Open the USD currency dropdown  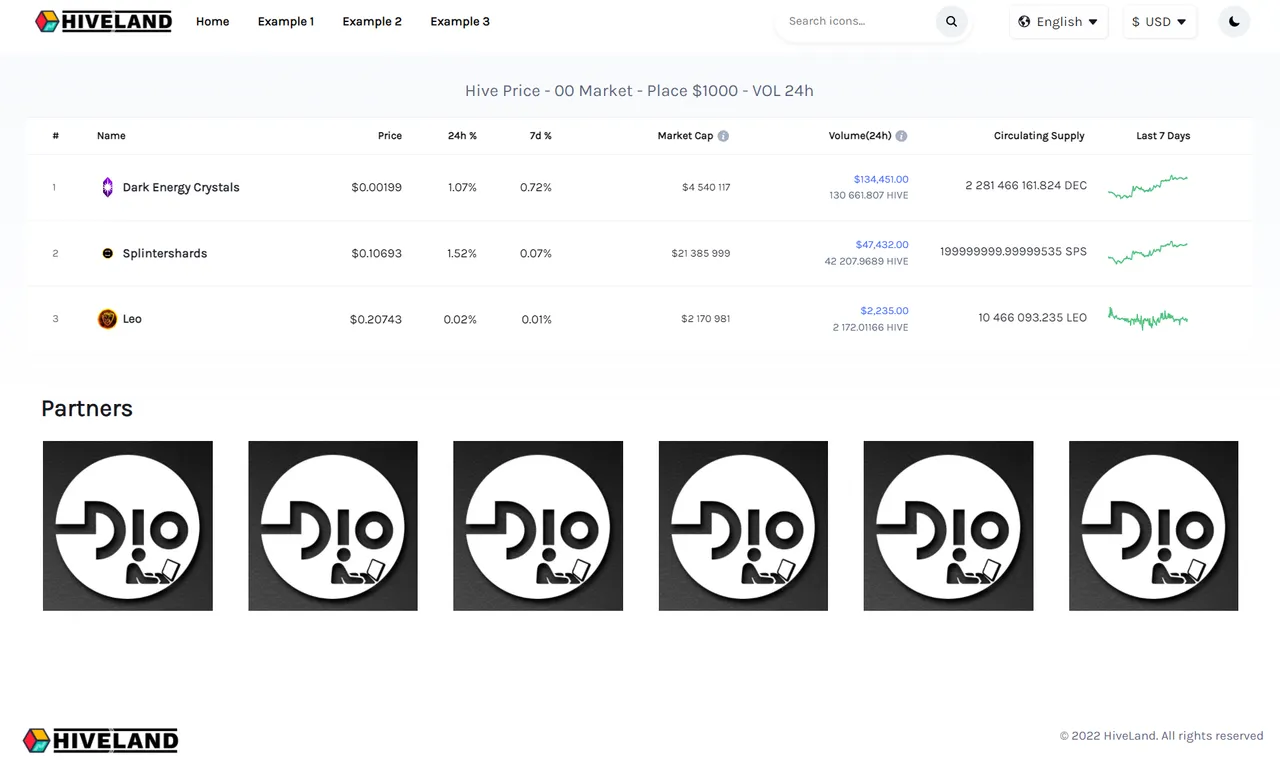click(x=1159, y=22)
